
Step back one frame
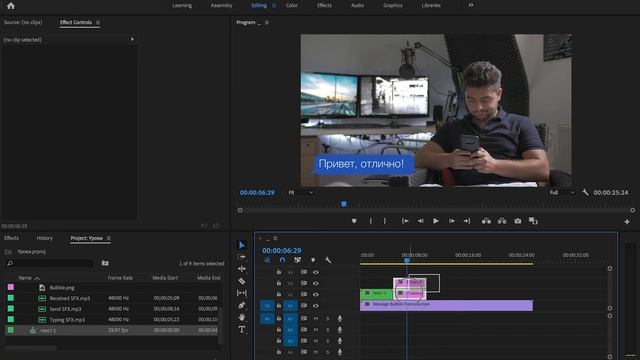(x=420, y=221)
